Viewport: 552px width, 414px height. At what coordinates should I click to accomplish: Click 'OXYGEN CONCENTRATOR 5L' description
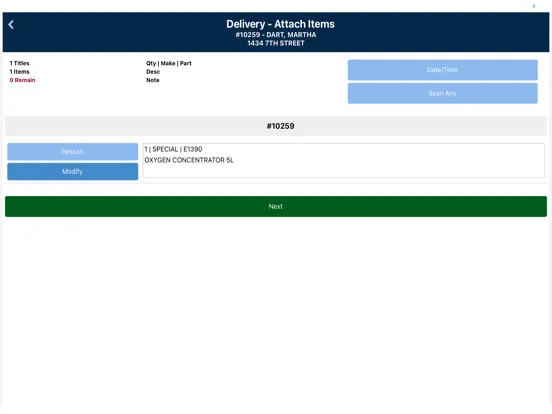point(189,160)
